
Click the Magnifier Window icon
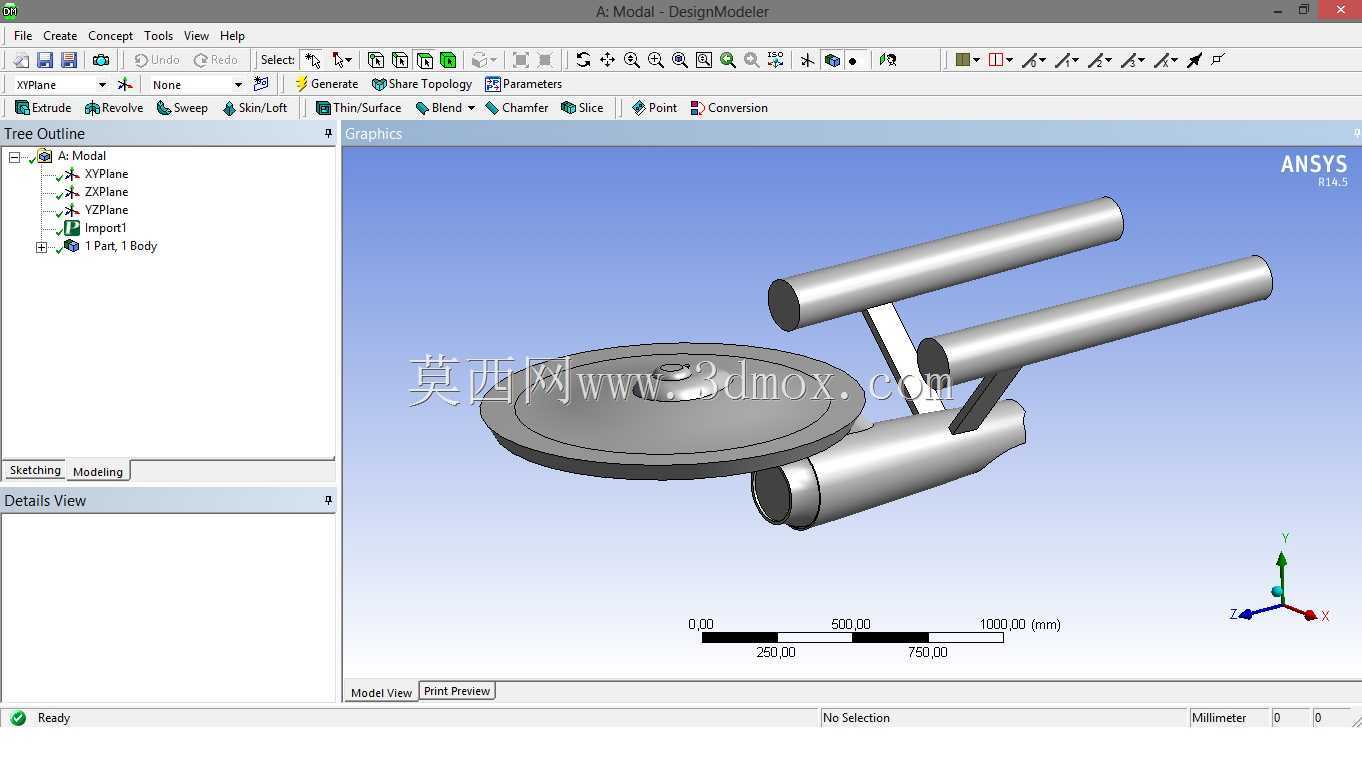tap(704, 60)
